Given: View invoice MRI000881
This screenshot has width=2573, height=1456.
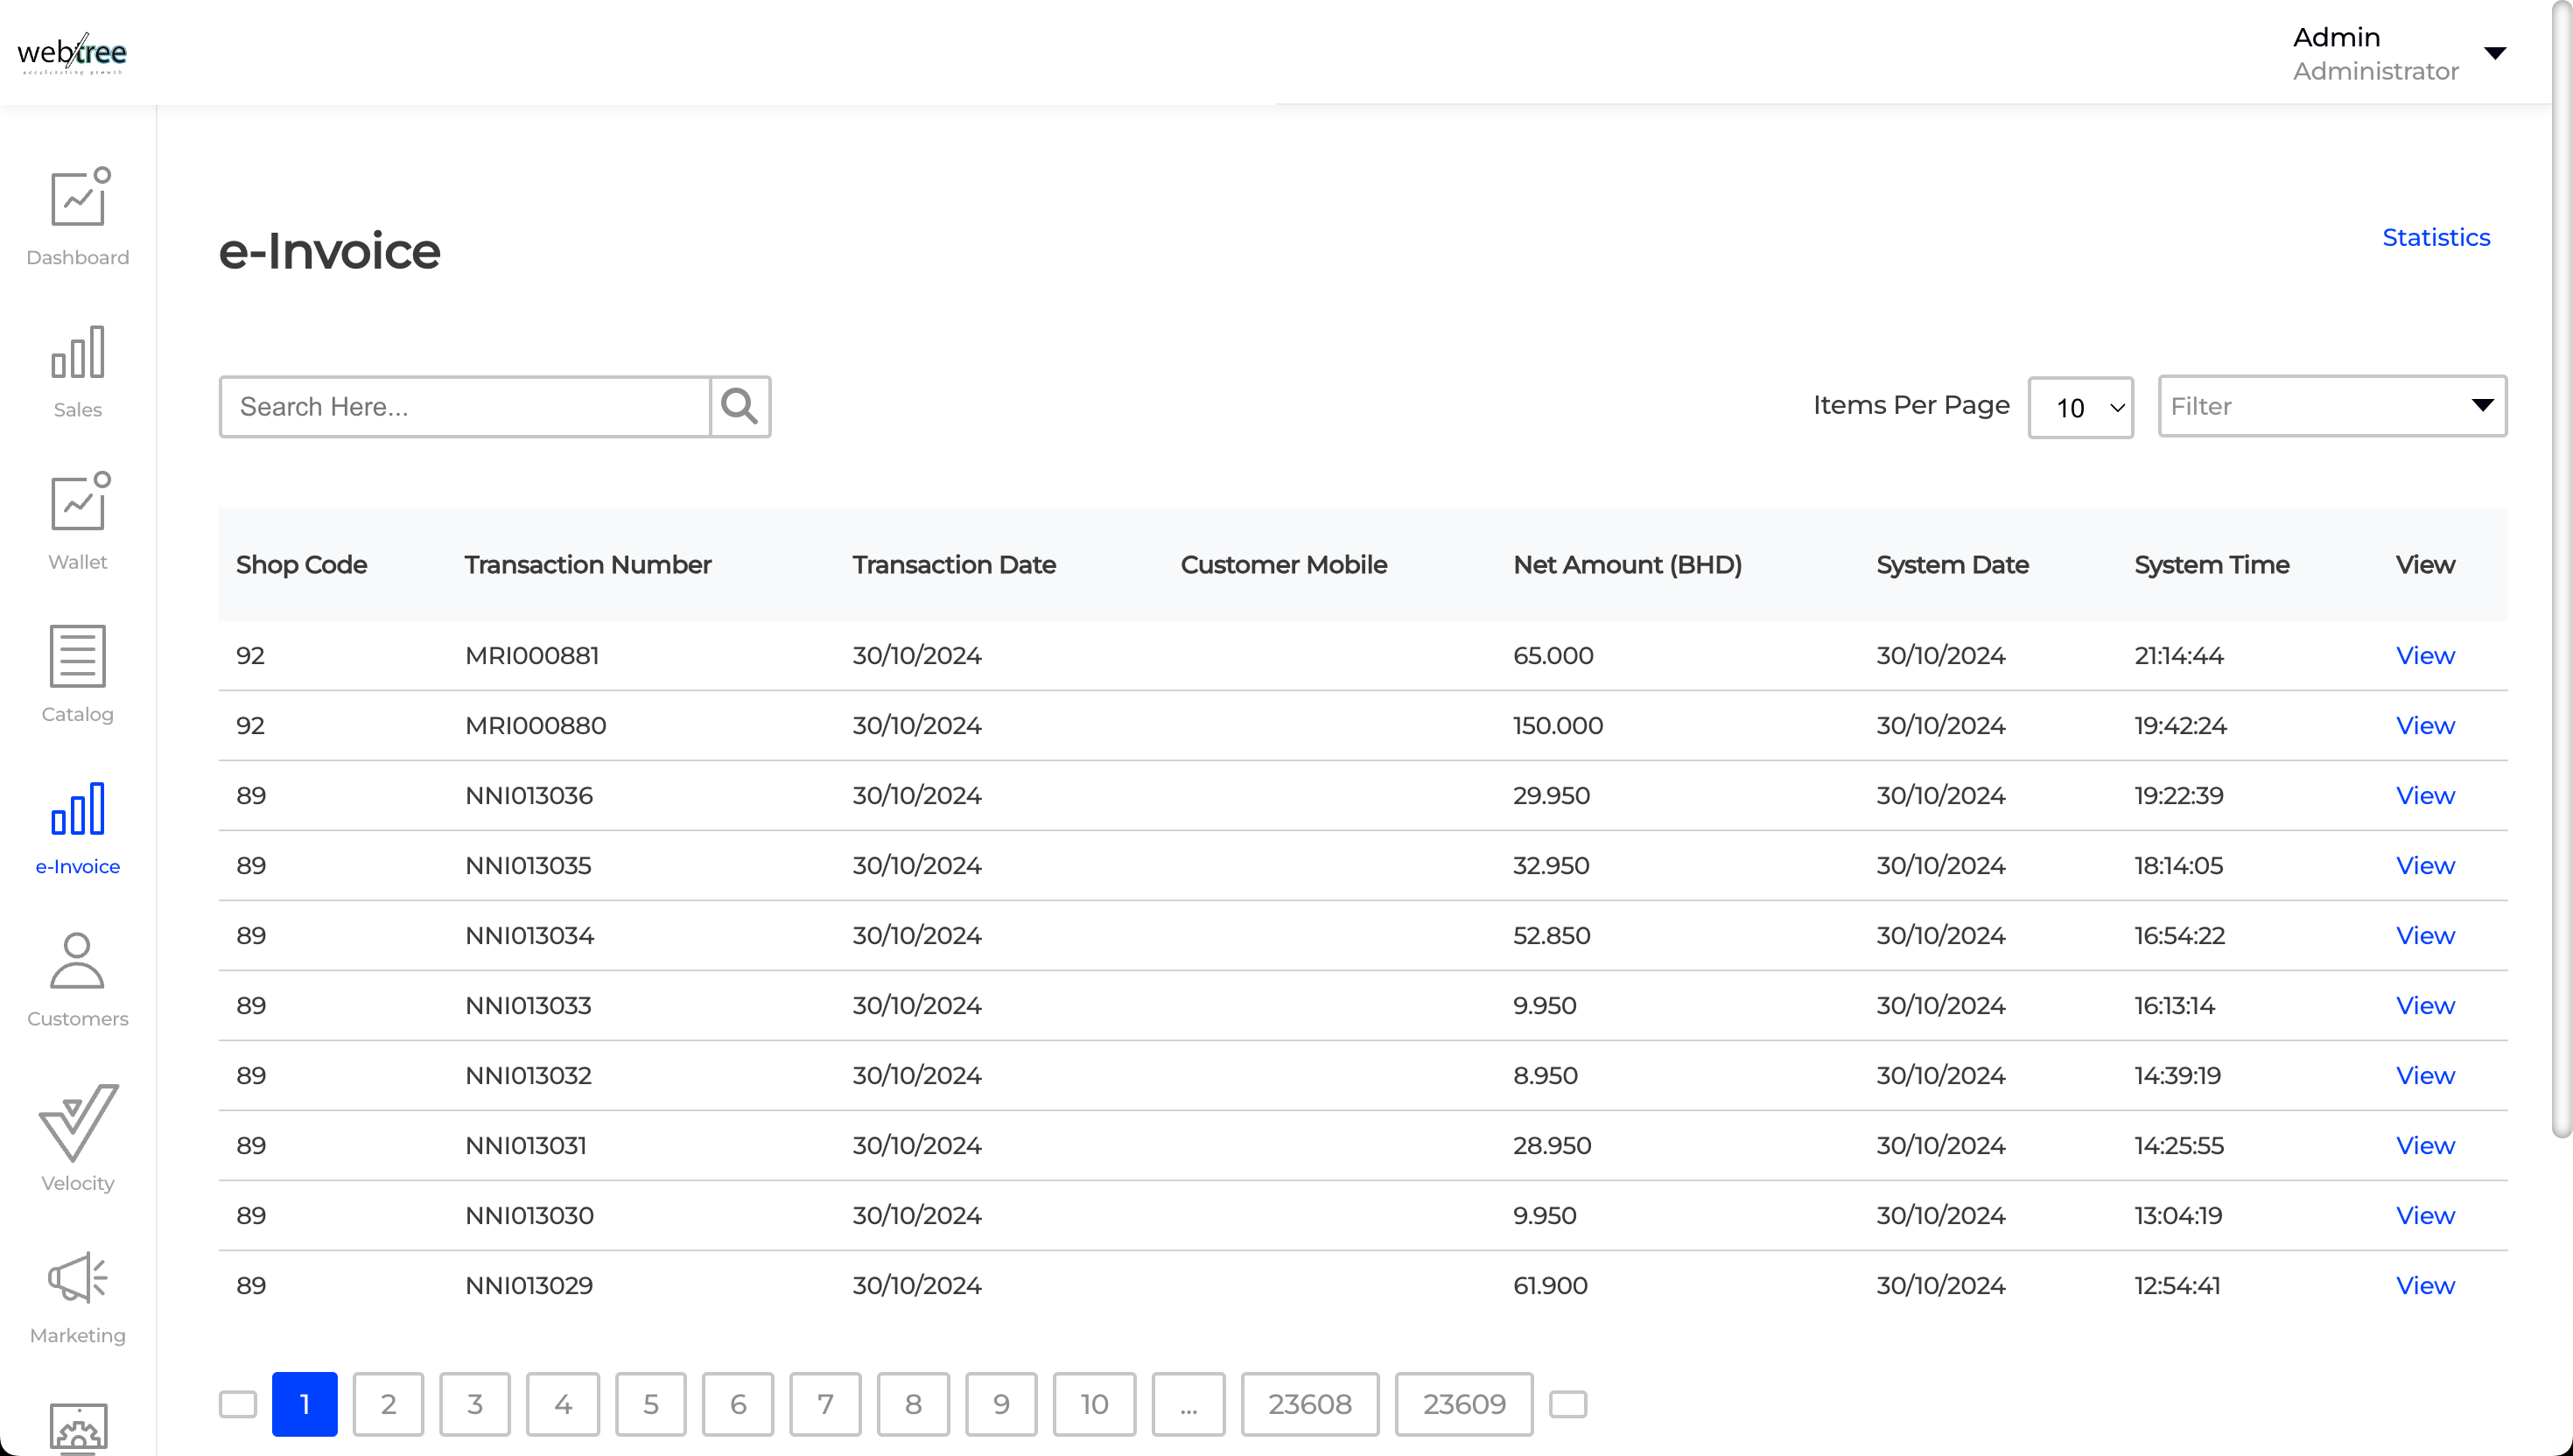Looking at the screenshot, I should 2425,656.
